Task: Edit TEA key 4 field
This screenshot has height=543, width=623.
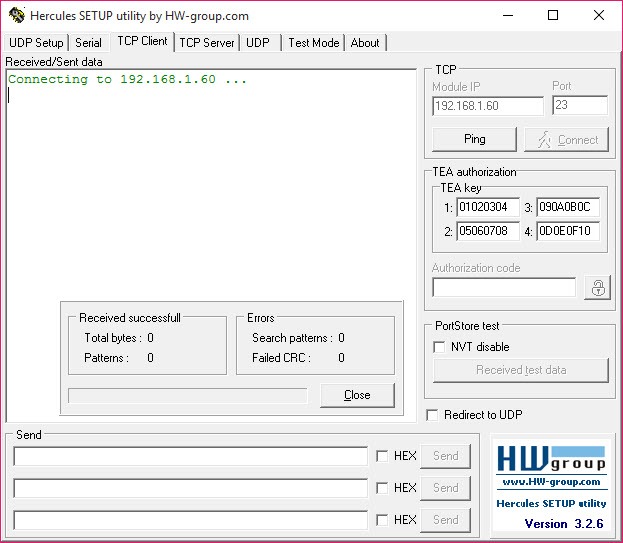Action: pos(568,231)
